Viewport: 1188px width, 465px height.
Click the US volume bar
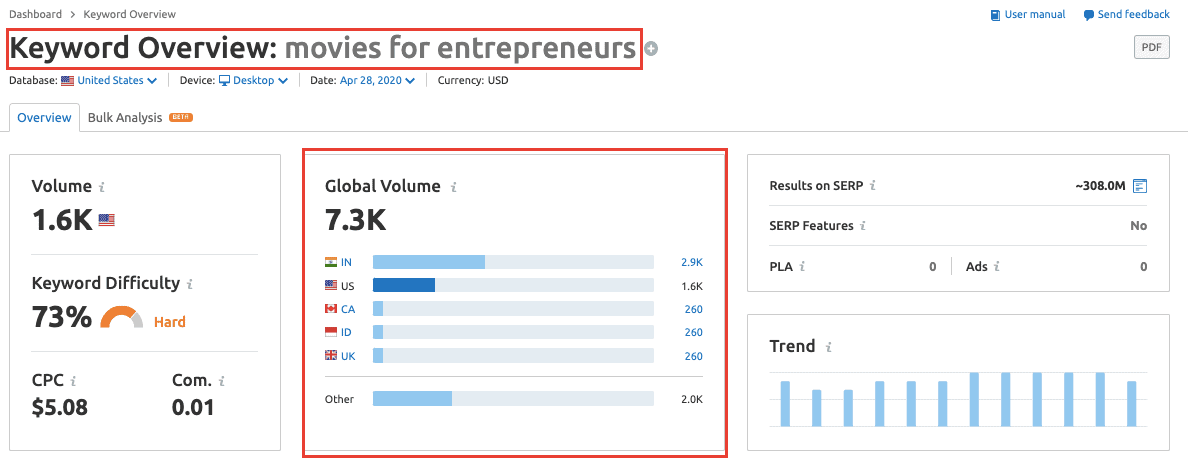(513, 286)
